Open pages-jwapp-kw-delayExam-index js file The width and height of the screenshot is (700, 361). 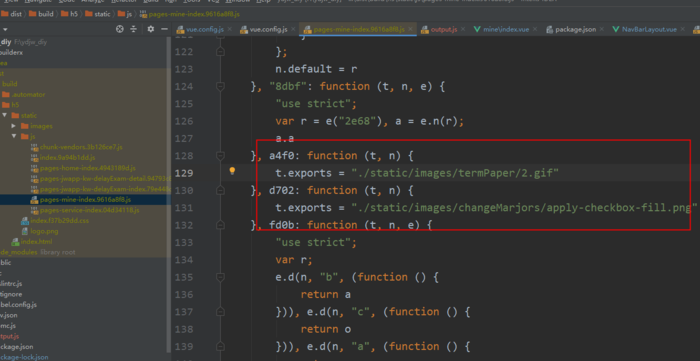tap(100, 189)
